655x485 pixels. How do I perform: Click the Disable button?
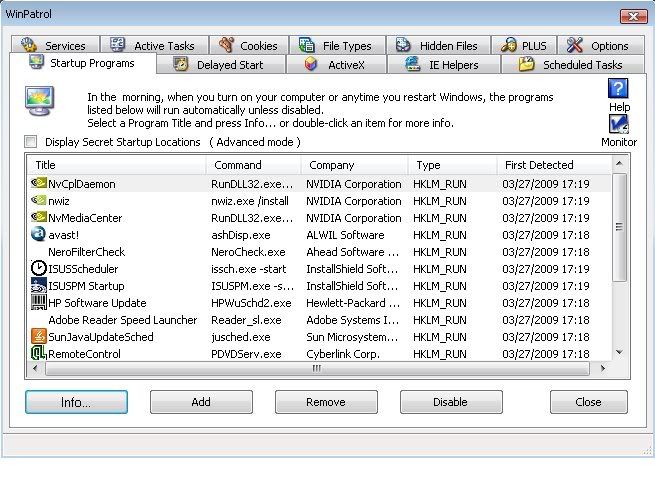[451, 402]
